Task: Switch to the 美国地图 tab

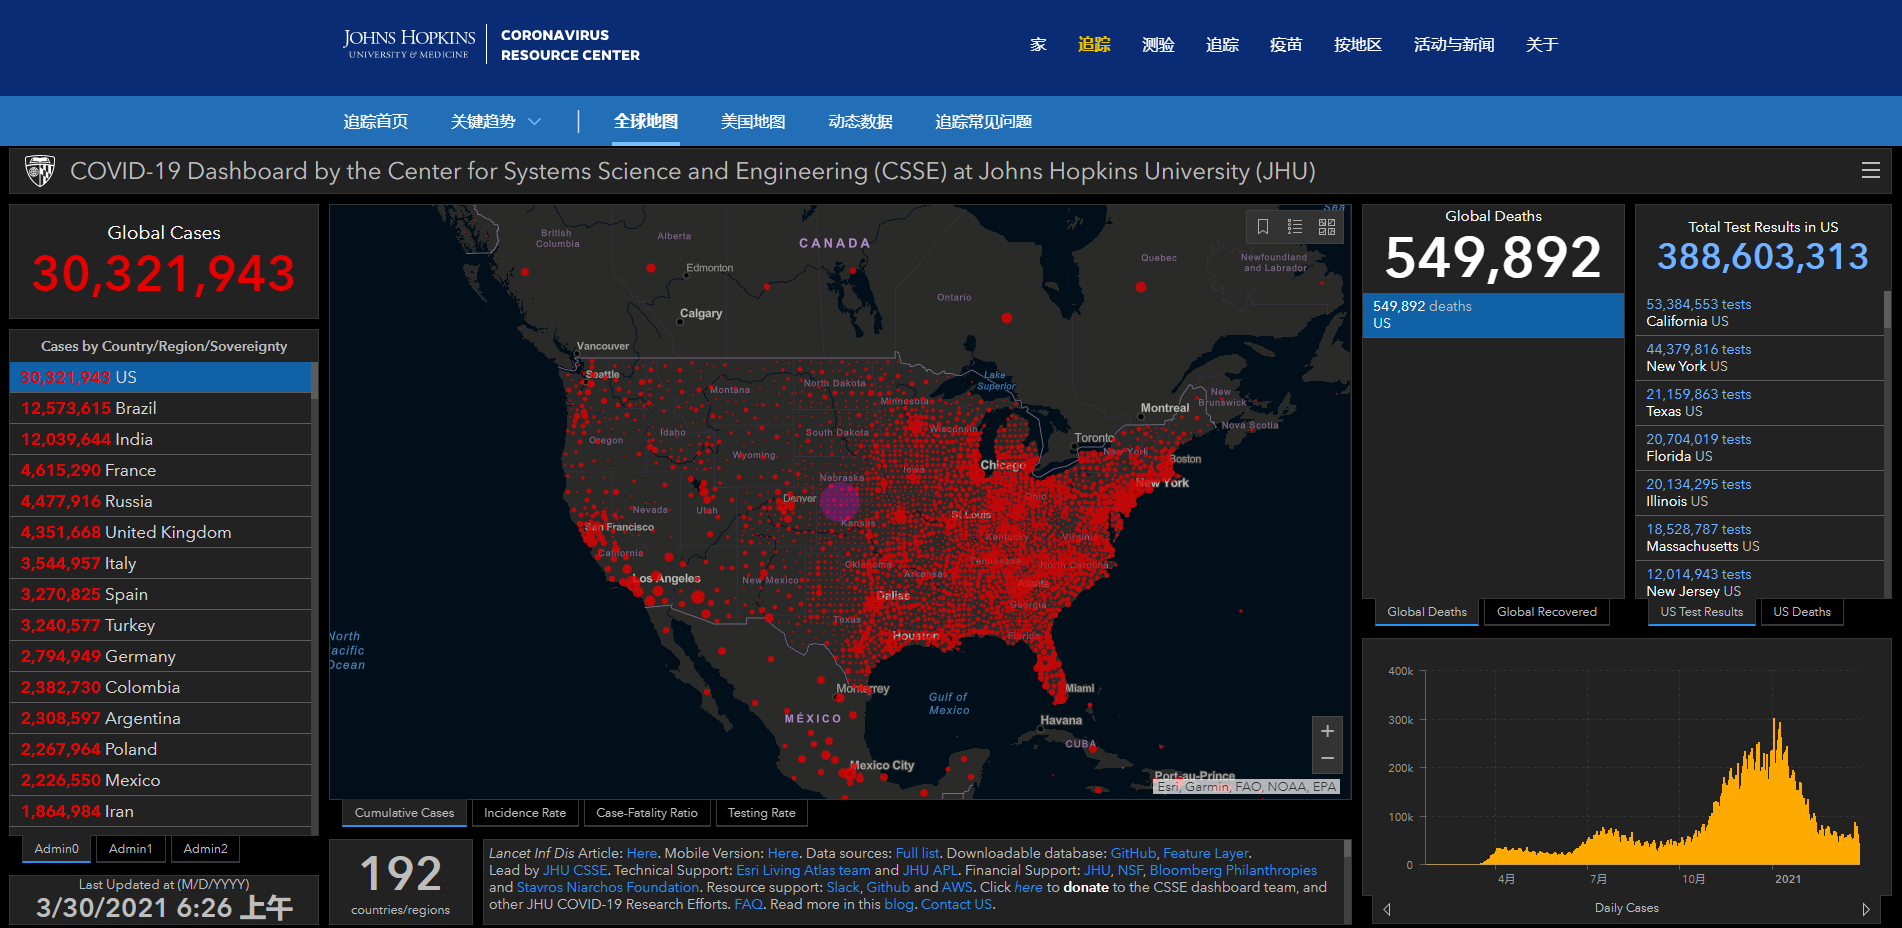Action: point(753,122)
